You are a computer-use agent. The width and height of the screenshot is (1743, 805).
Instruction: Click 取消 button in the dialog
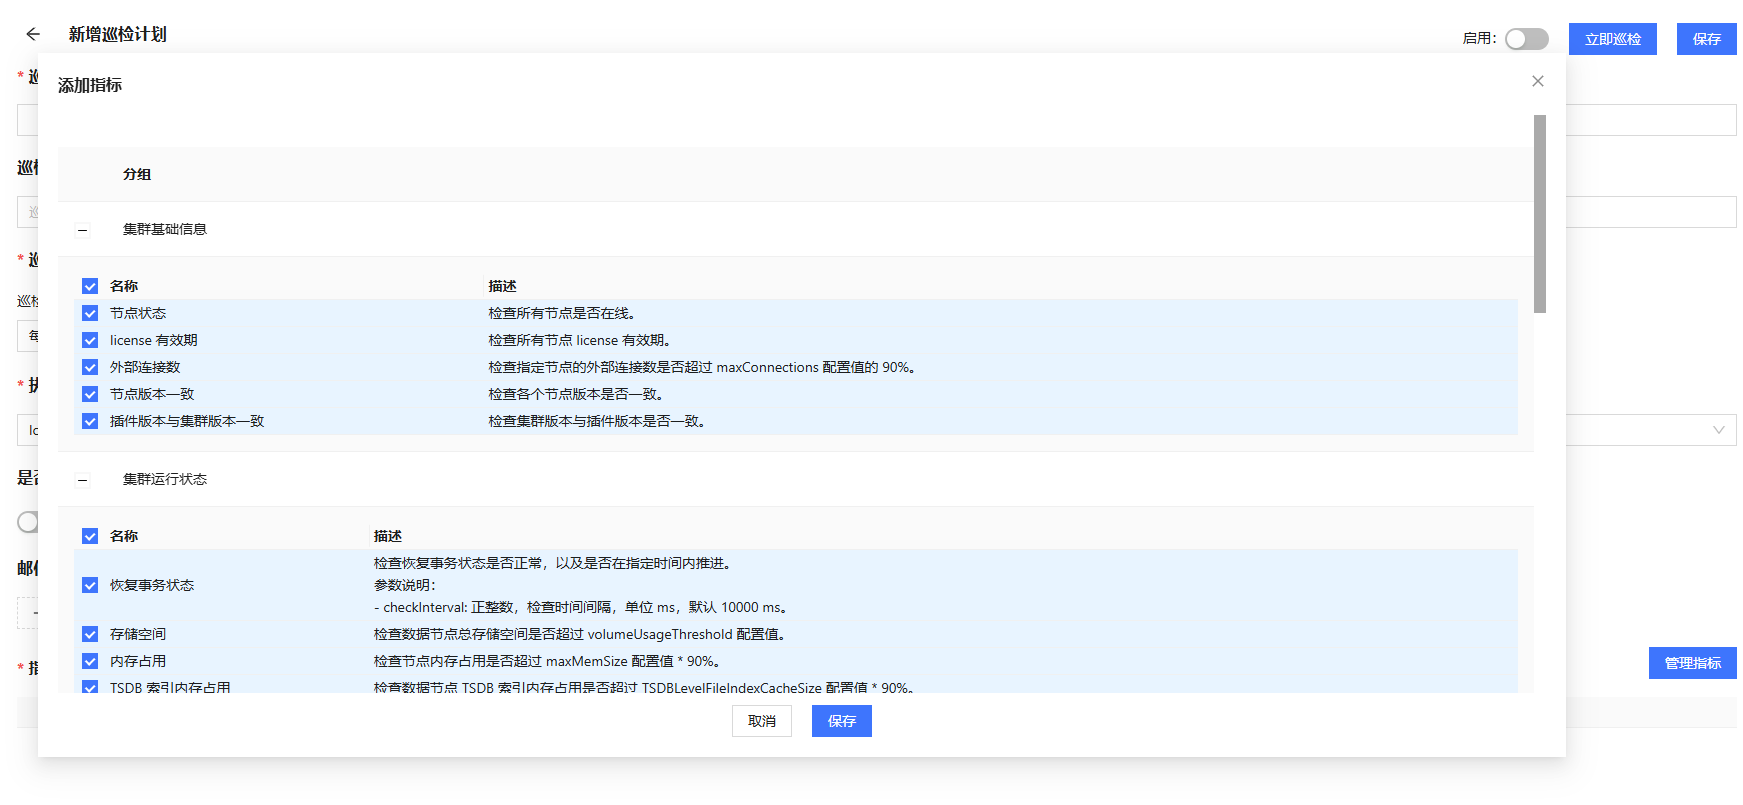(x=761, y=721)
